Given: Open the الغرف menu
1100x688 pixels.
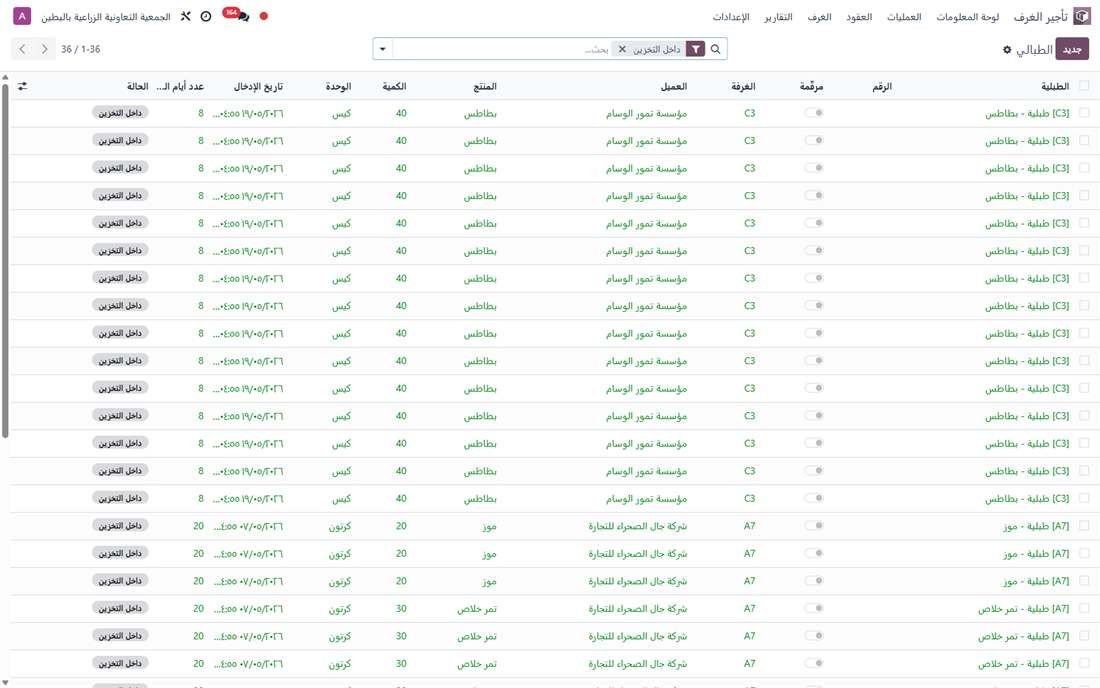Looking at the screenshot, I should click(819, 16).
